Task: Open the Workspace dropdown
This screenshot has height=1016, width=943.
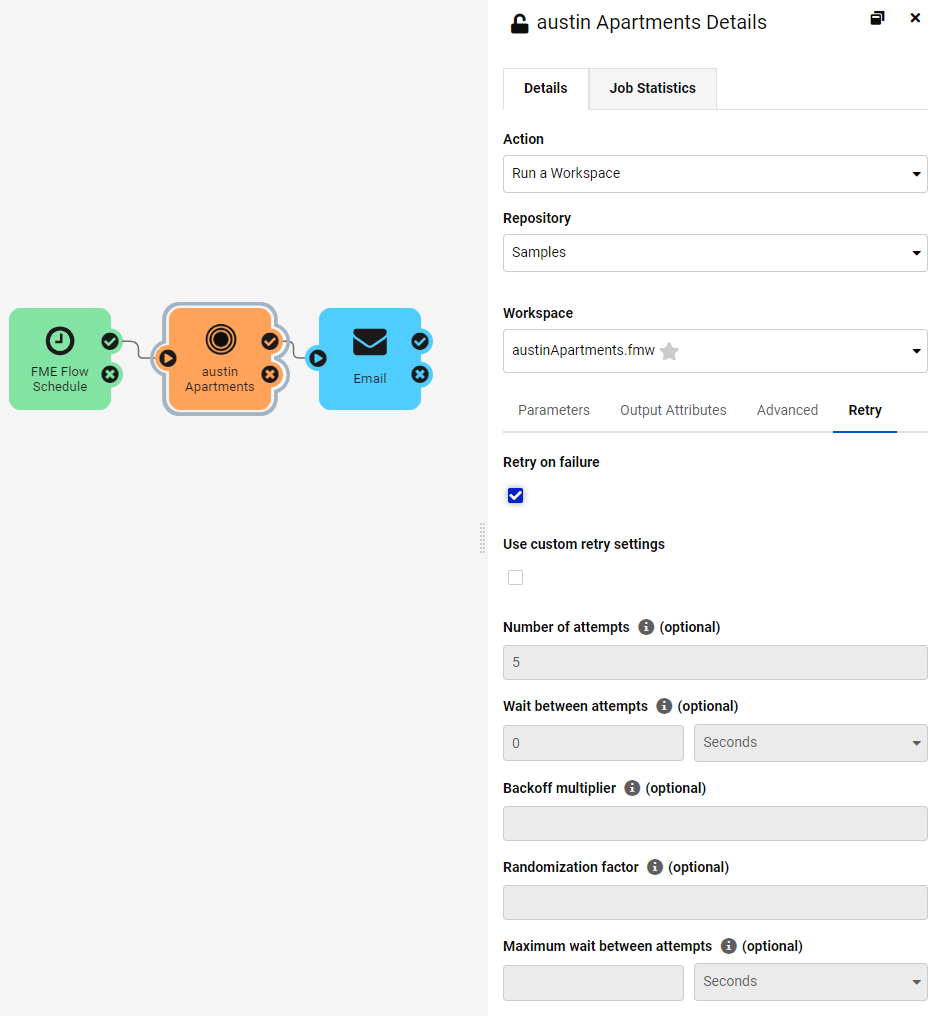Action: [715, 351]
